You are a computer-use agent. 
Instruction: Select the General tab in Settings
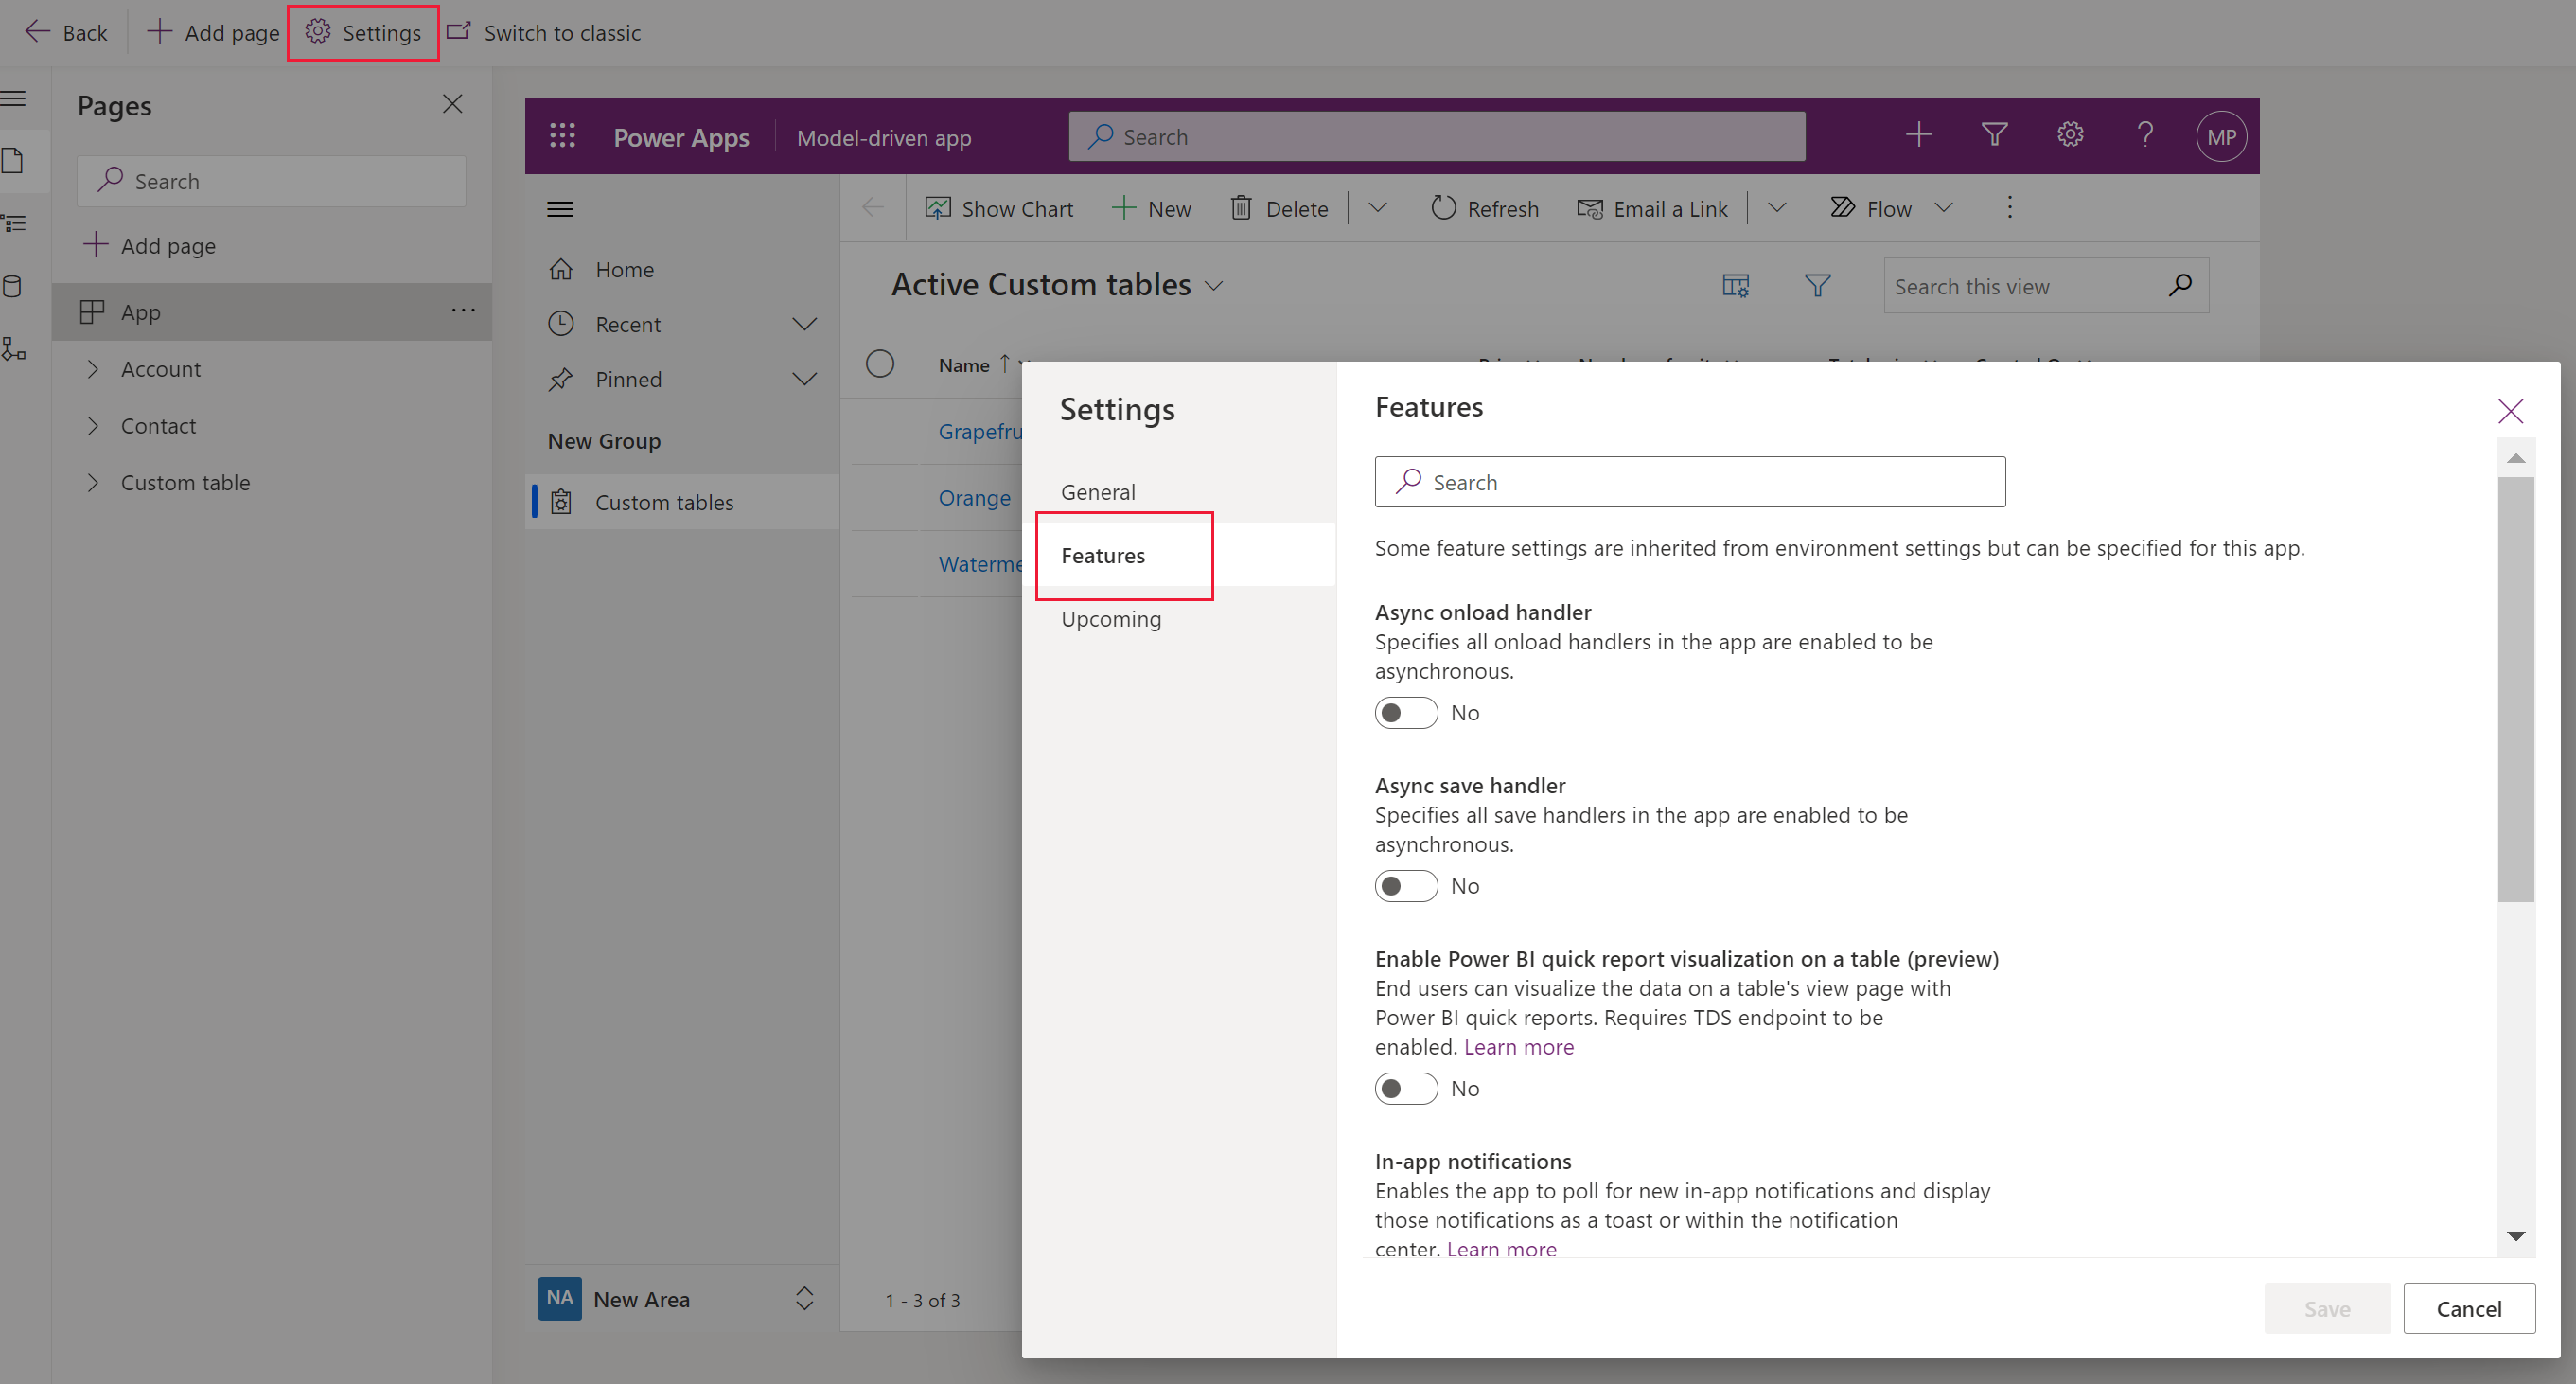[x=1097, y=491]
